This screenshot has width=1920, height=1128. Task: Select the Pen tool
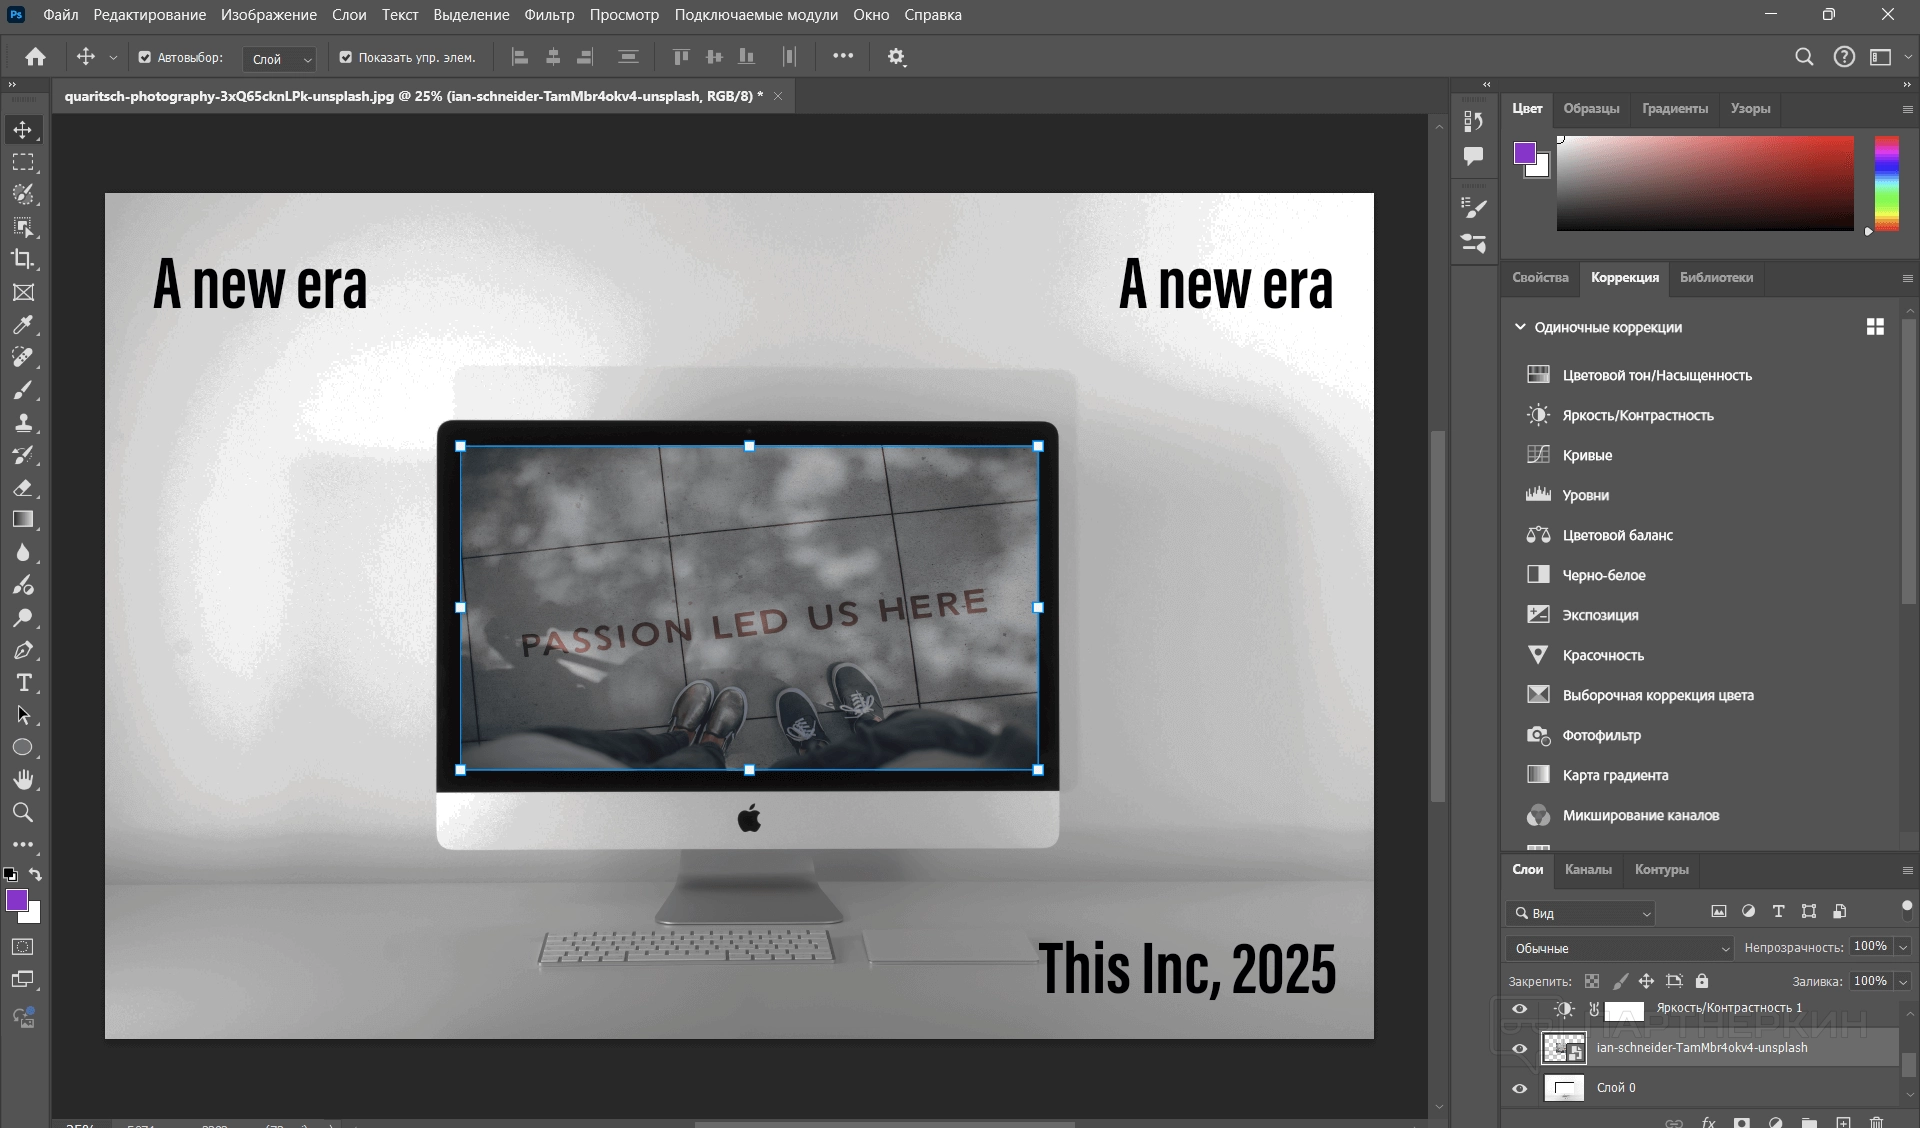[23, 650]
